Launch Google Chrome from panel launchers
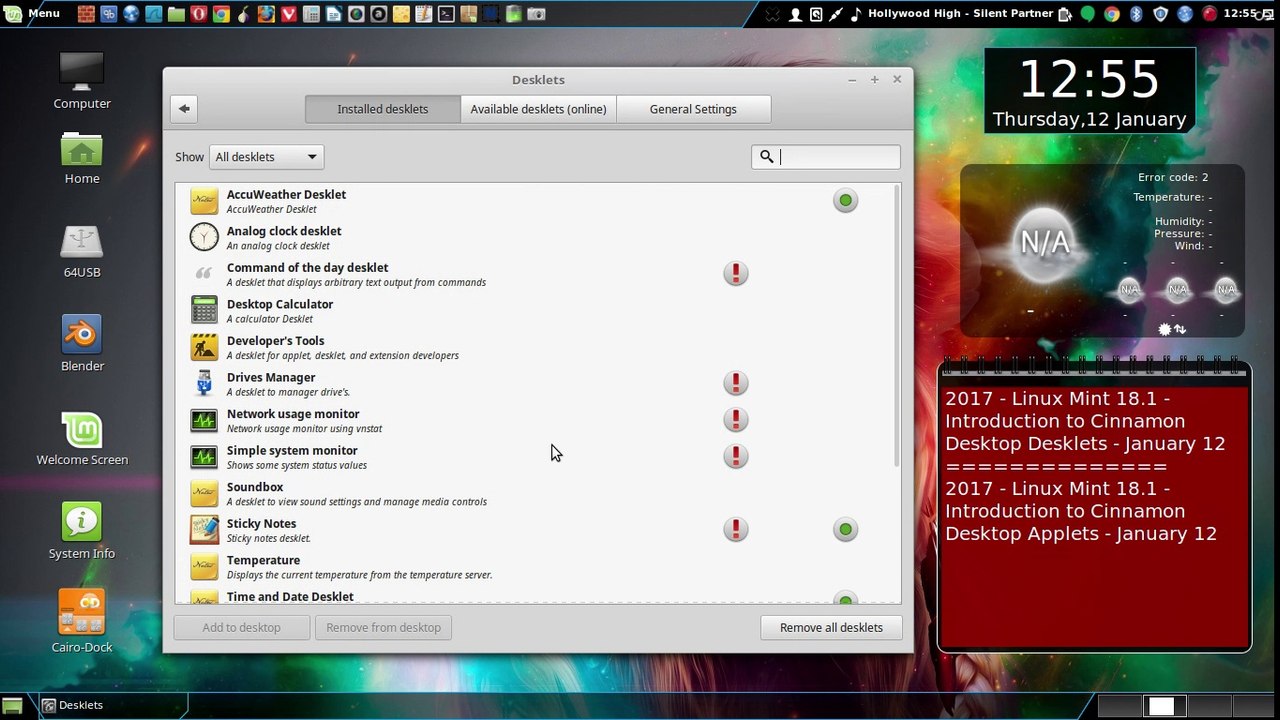 click(x=221, y=14)
